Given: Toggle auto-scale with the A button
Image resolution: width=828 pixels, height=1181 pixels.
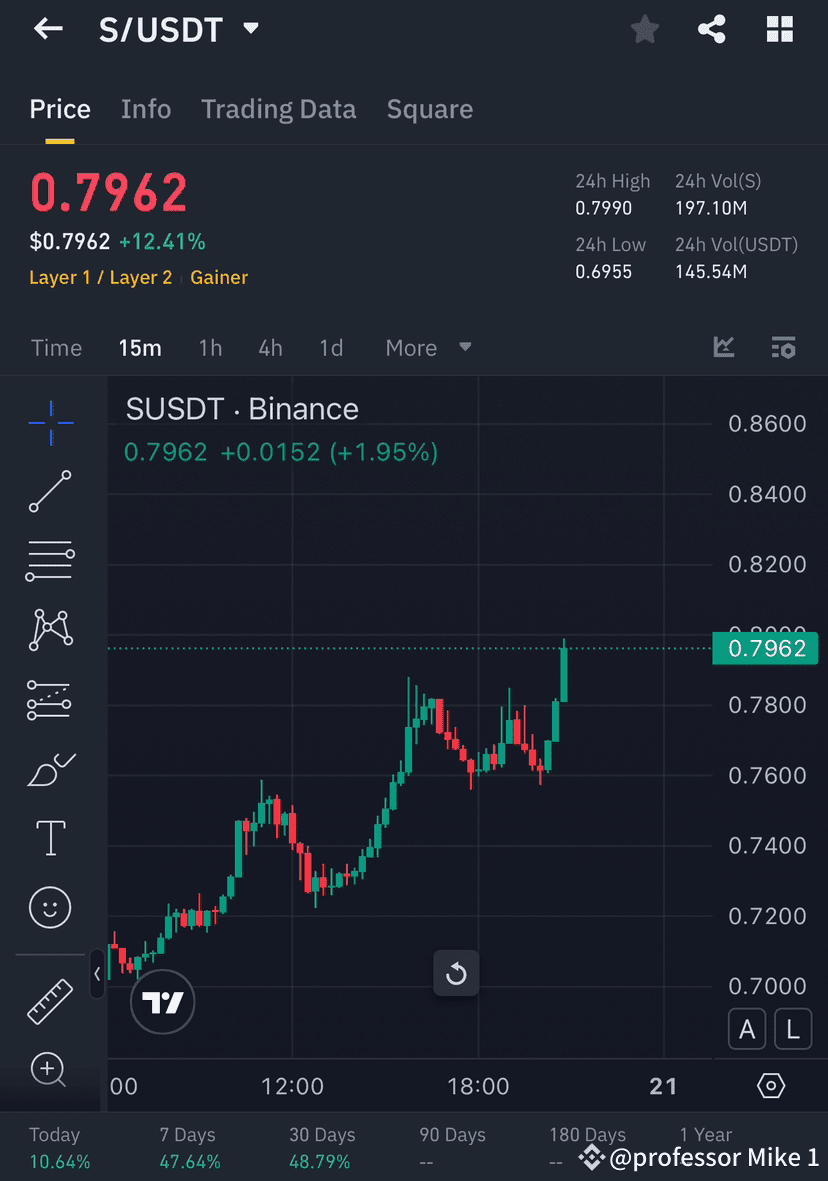Looking at the screenshot, I should click(x=747, y=1028).
